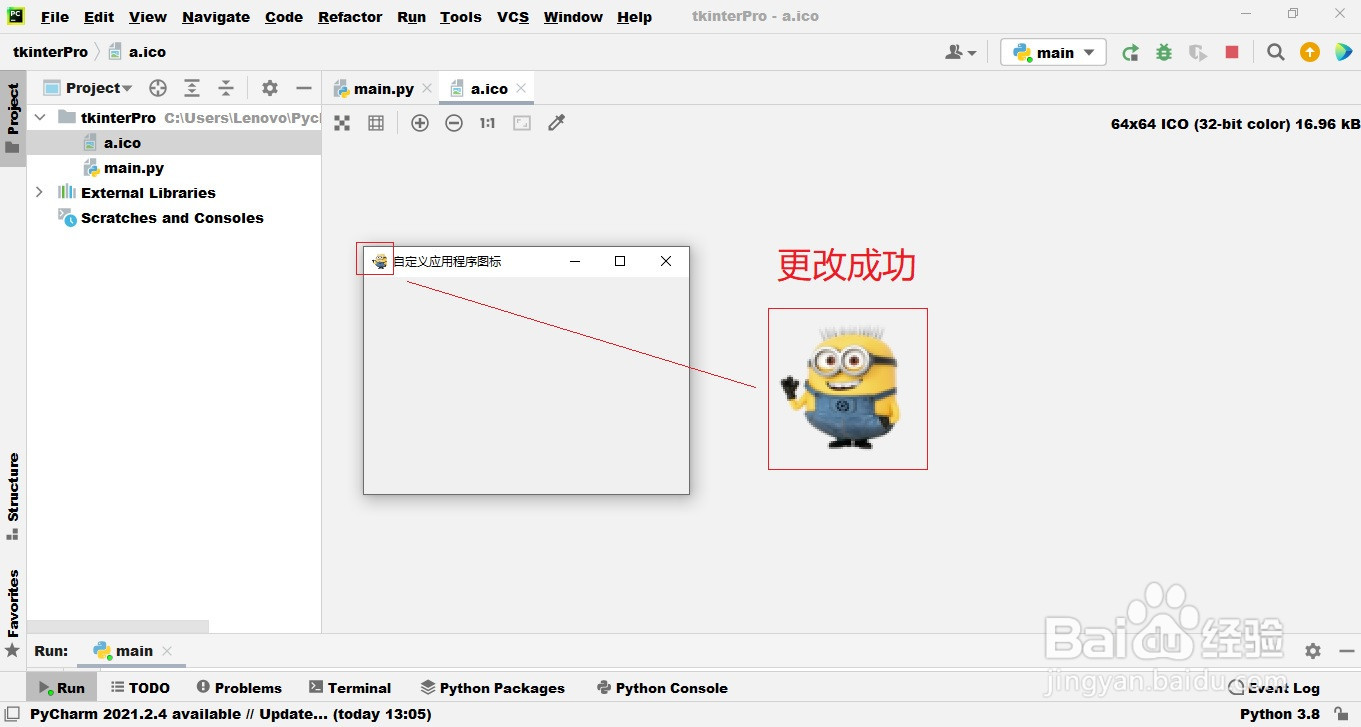1361x727 pixels.
Task: Collapse all items in Project tree
Action: click(226, 88)
